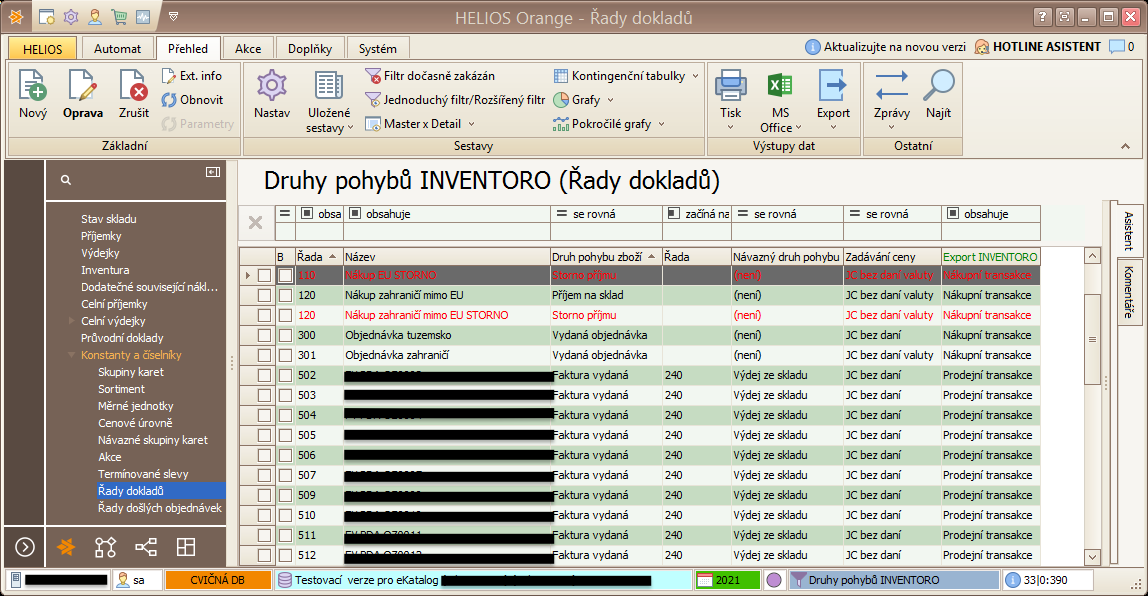The width and height of the screenshot is (1148, 596).
Task: Click the Tisk printer icon
Action: [731, 87]
